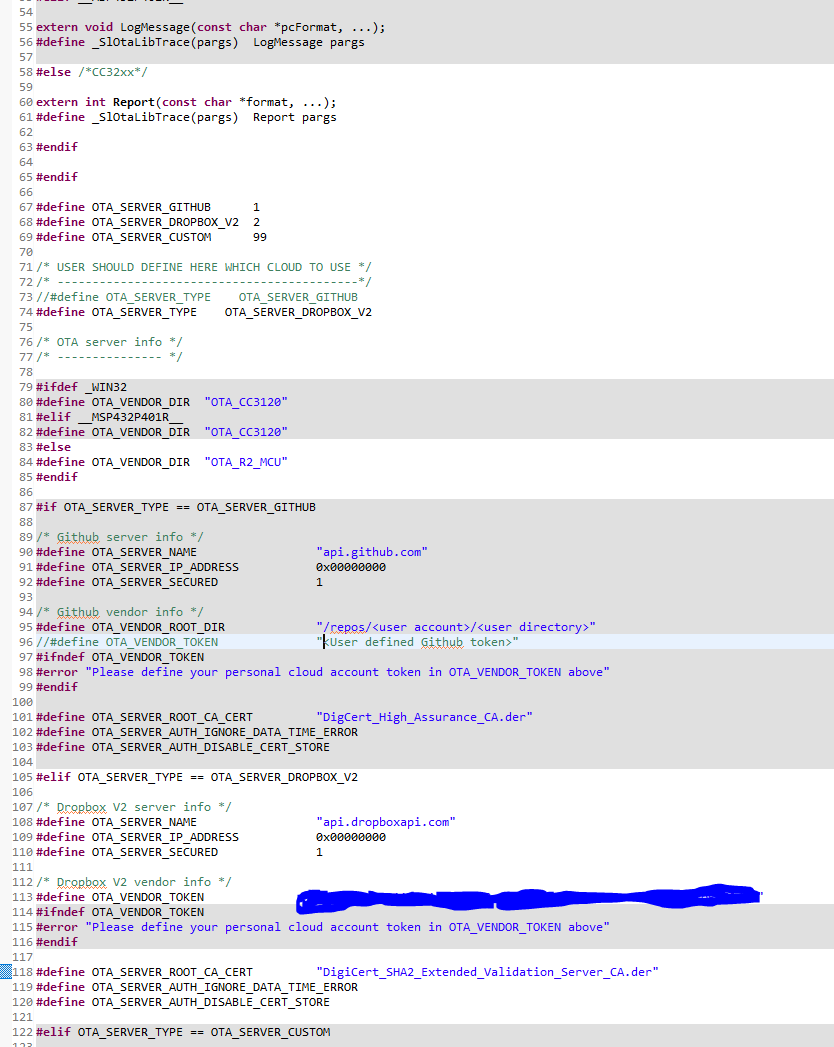Click the #endif on line 63

[x=57, y=147]
